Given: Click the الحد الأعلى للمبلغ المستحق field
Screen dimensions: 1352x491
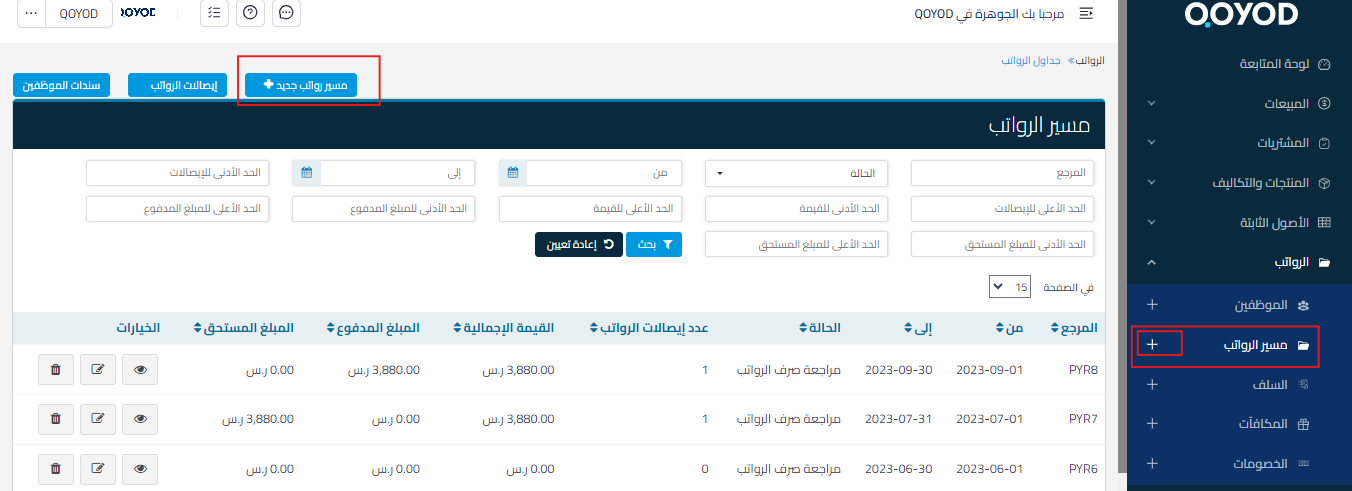Looking at the screenshot, I should [x=796, y=244].
